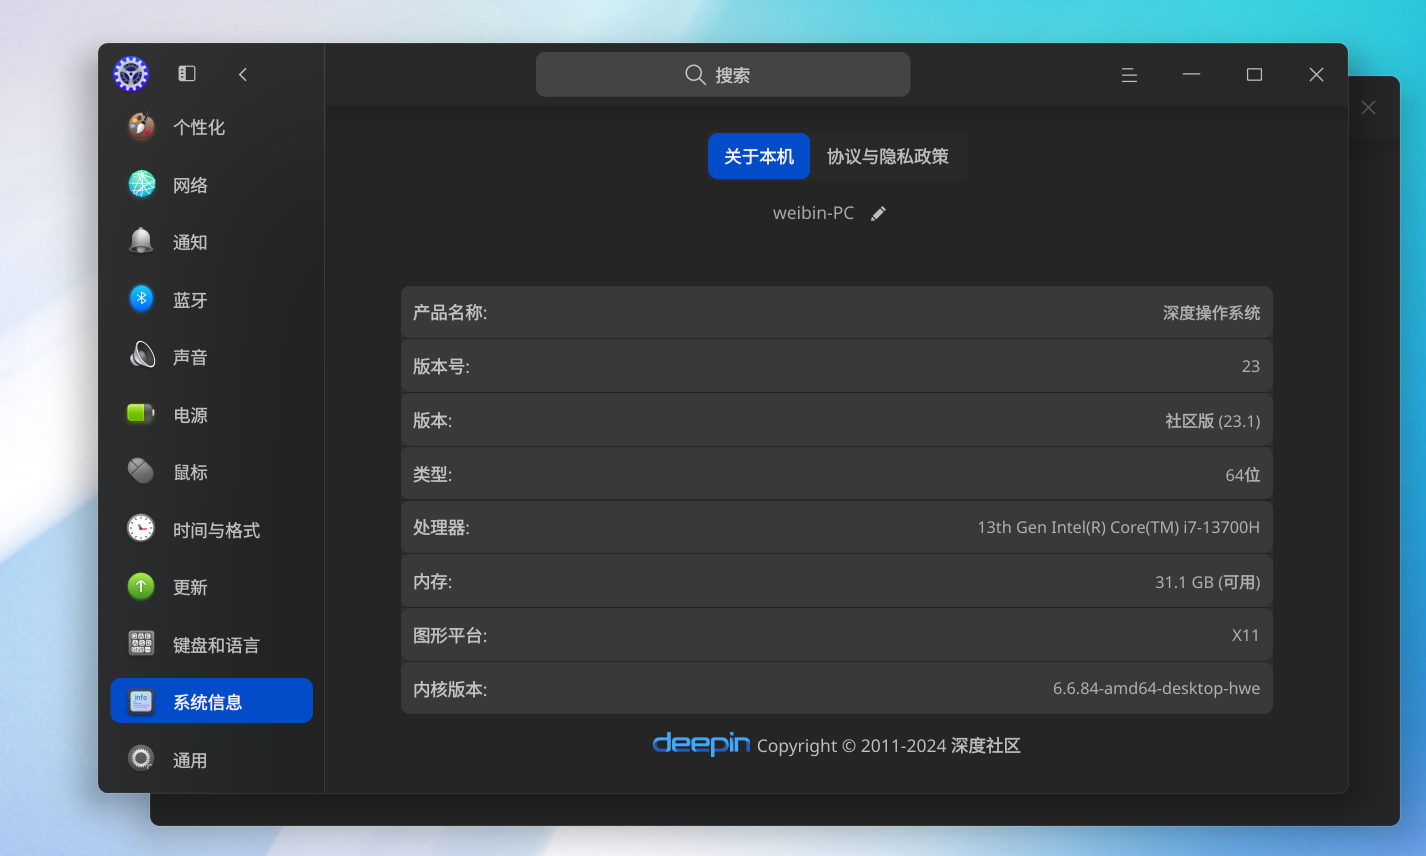Open the 声音 sound settings
Image resolution: width=1426 pixels, height=856 pixels.
pos(211,357)
